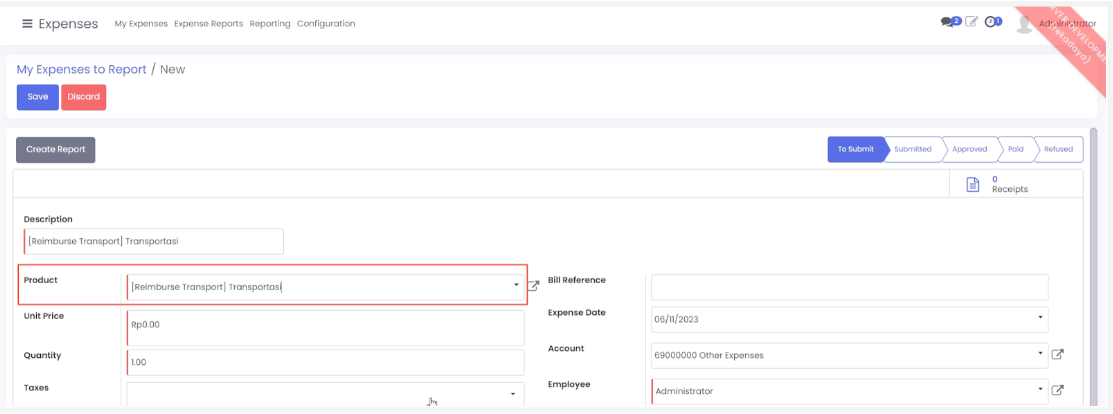This screenshot has width=1113, height=414.
Task: Click the edit note icon in top bar
Action: pos(971,22)
